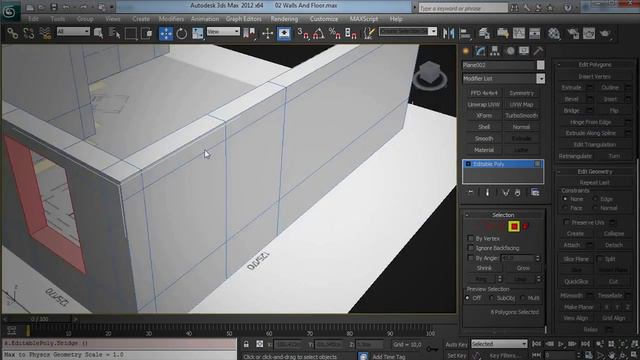Open the MAXScript menu
The height and width of the screenshot is (360, 640).
click(x=364, y=19)
